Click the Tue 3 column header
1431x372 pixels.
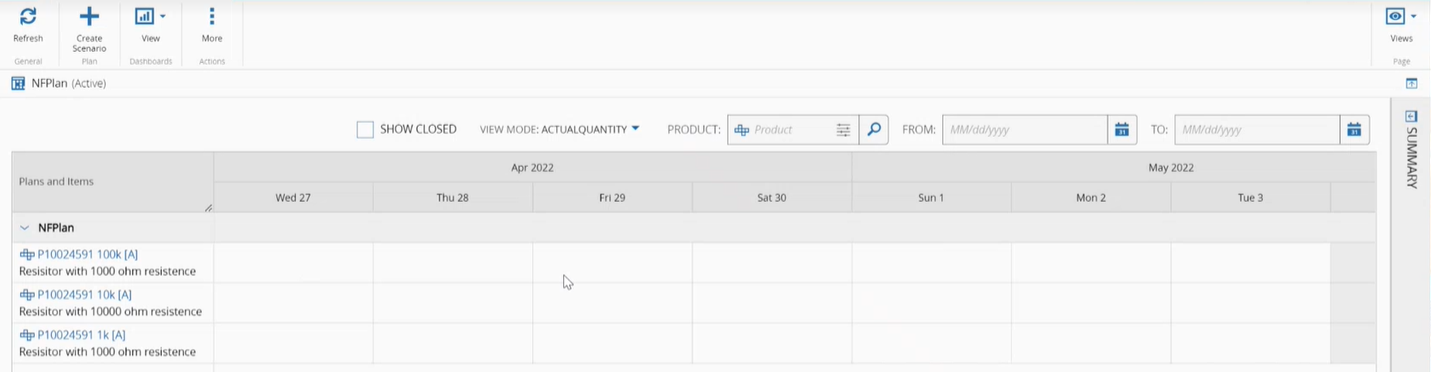coord(1250,198)
